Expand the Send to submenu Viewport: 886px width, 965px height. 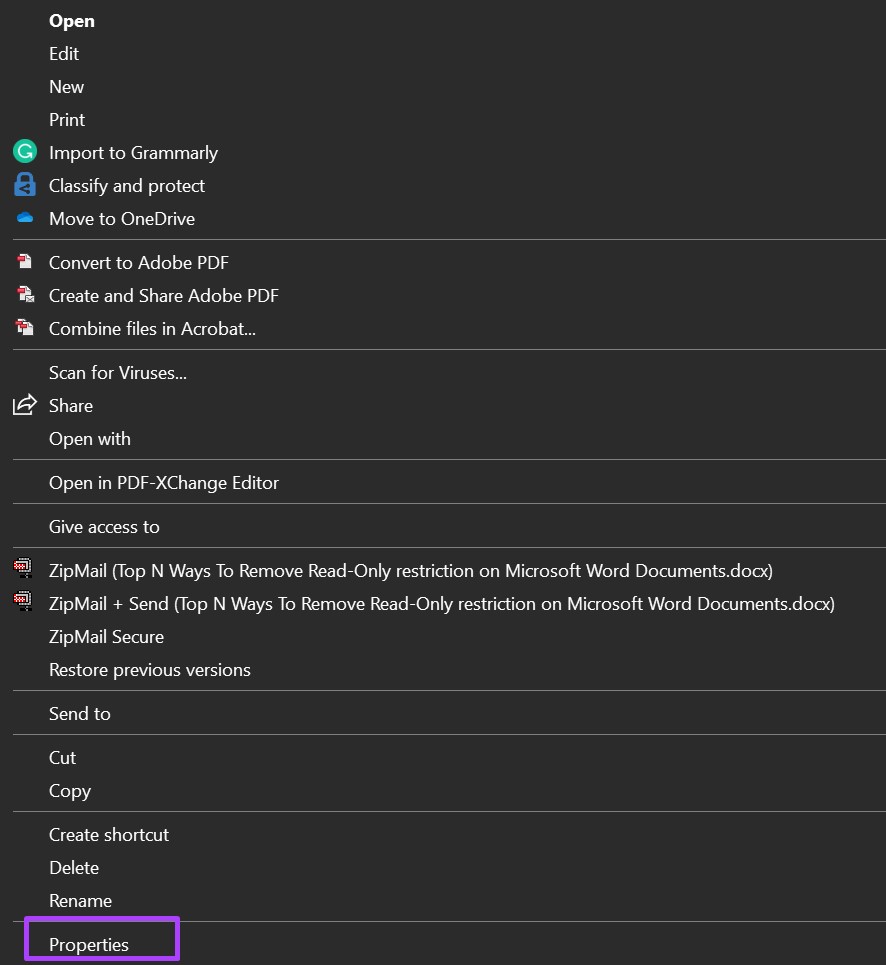tap(80, 714)
